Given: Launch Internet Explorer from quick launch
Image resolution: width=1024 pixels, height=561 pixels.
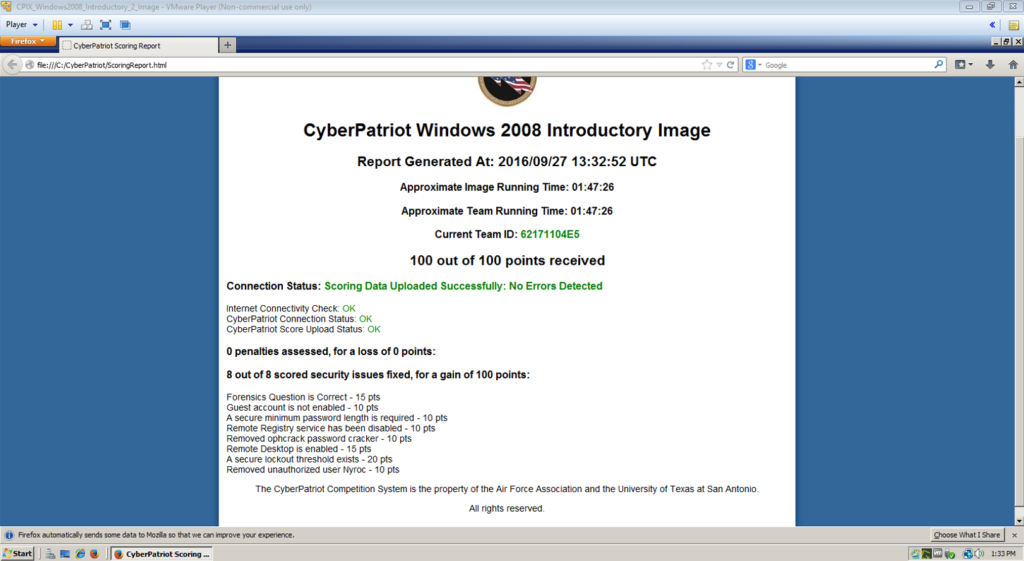Looking at the screenshot, I should point(80,554).
